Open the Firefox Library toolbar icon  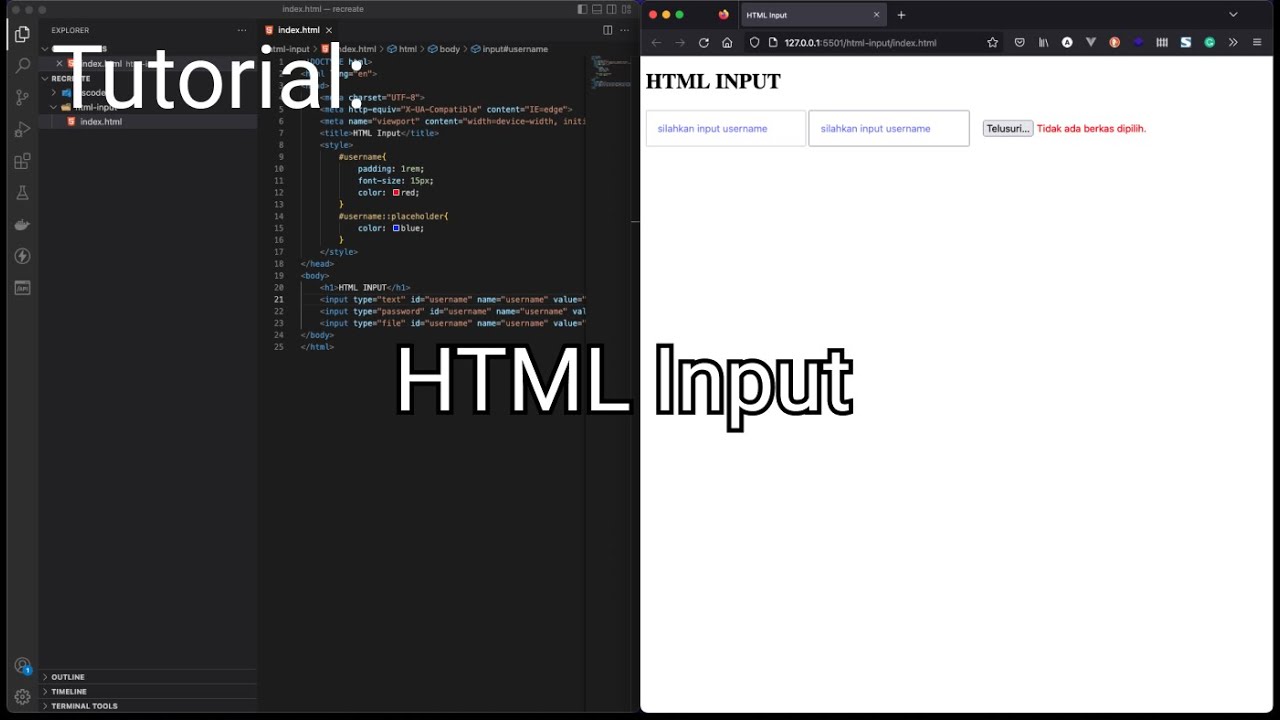coord(1043,43)
